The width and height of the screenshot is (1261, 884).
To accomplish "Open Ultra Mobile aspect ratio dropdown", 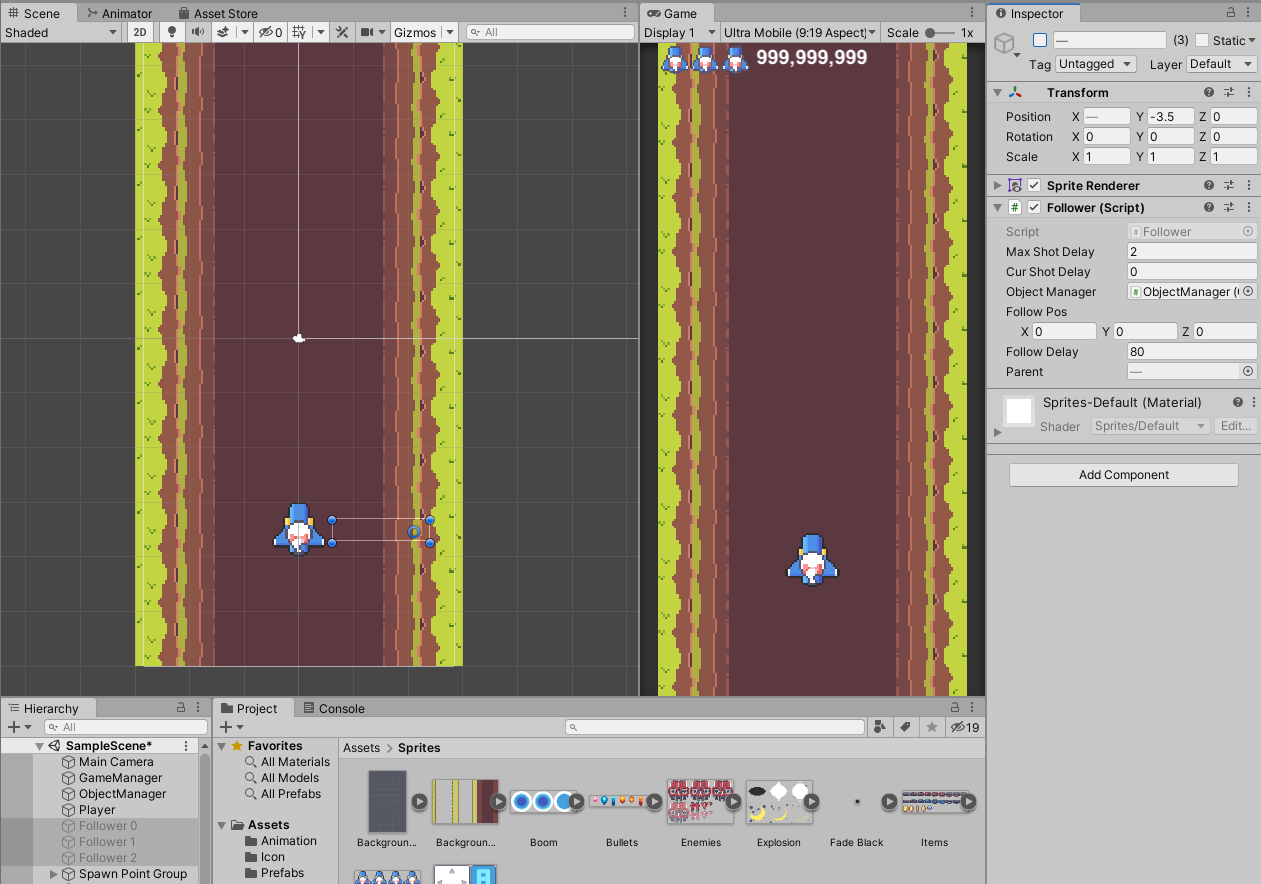I will coord(801,32).
